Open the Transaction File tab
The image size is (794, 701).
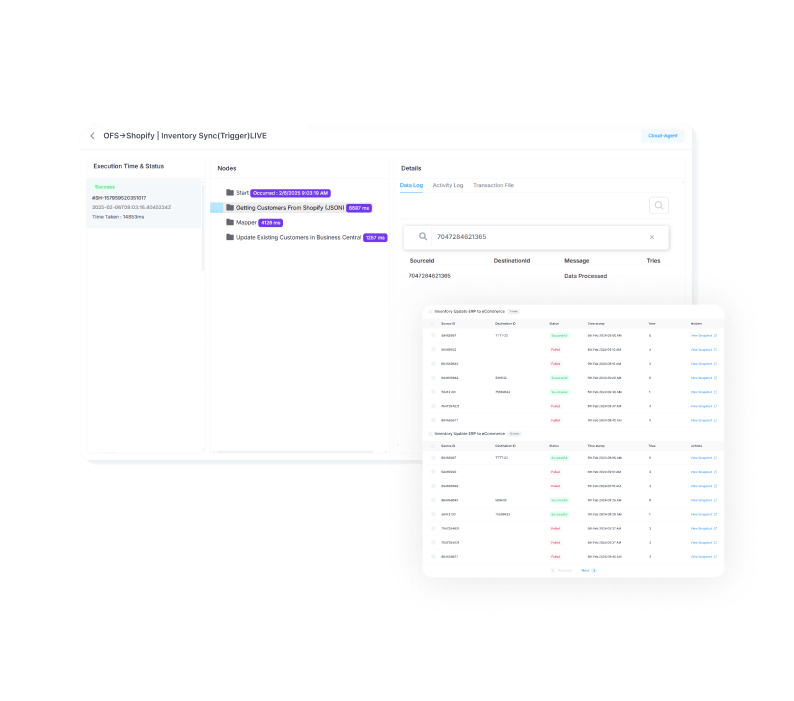(493, 185)
